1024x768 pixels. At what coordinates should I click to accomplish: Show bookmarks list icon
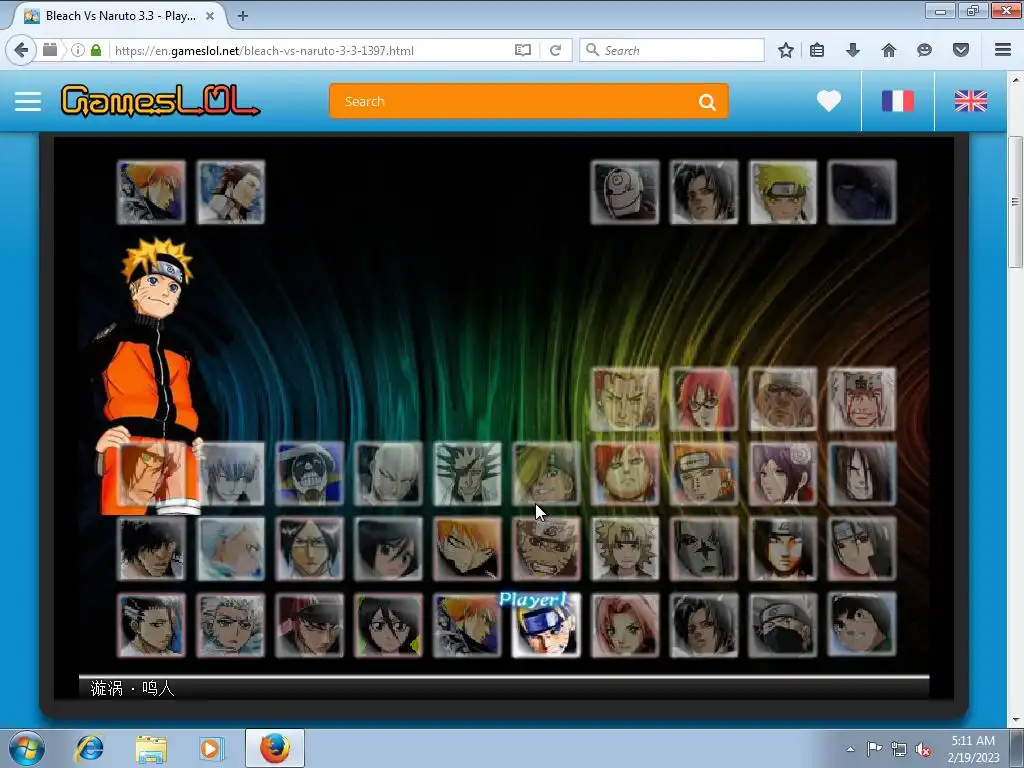[x=817, y=50]
